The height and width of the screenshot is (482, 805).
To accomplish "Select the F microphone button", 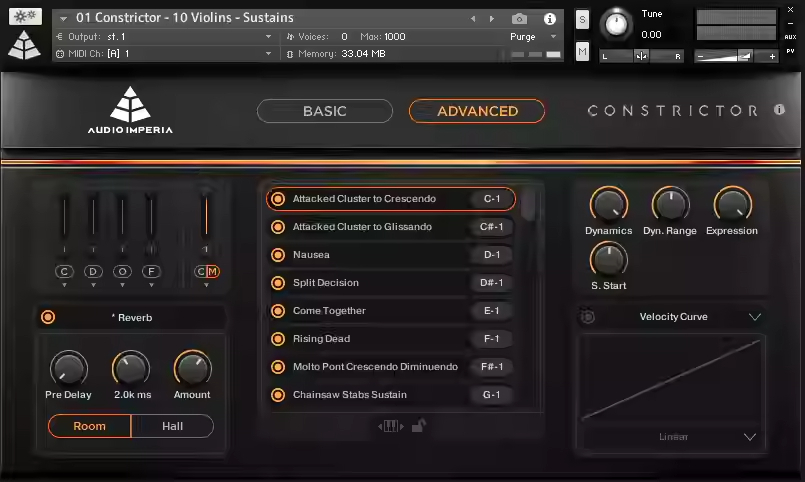I will [151, 272].
